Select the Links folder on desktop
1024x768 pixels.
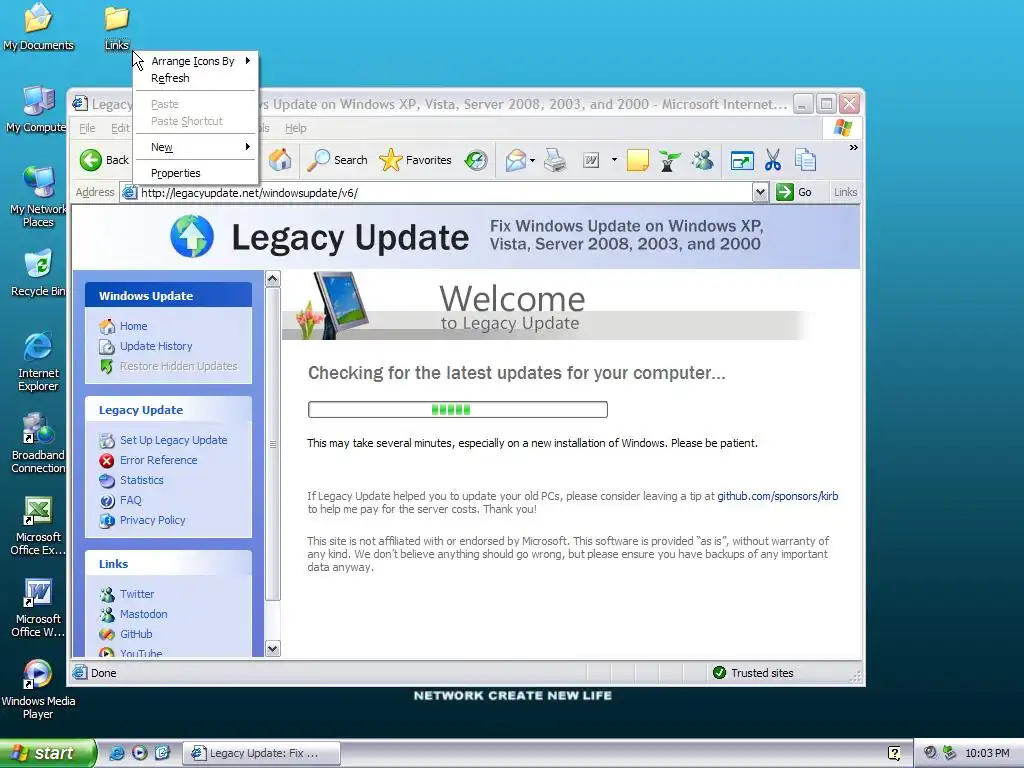pos(117,27)
